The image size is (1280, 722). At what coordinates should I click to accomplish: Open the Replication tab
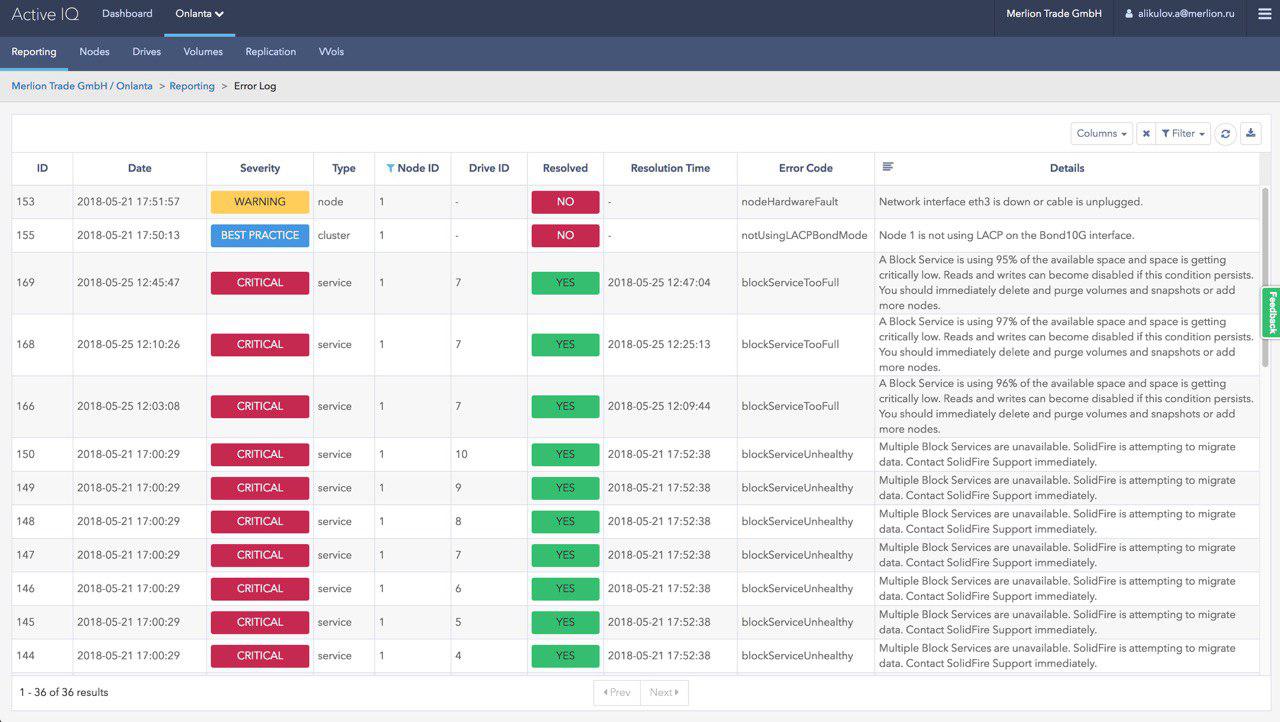pos(271,52)
